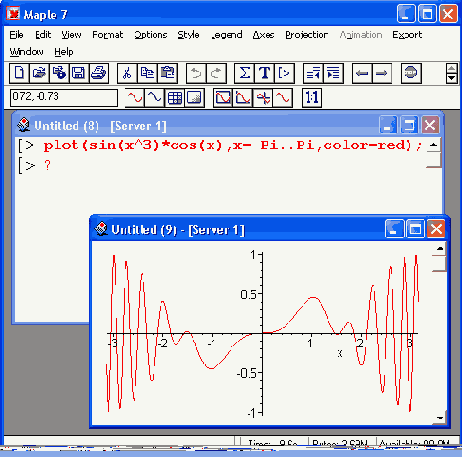Viewport: 462px width, 457px height.
Task: Click the back arrow navigation button
Action: [x=362, y=73]
